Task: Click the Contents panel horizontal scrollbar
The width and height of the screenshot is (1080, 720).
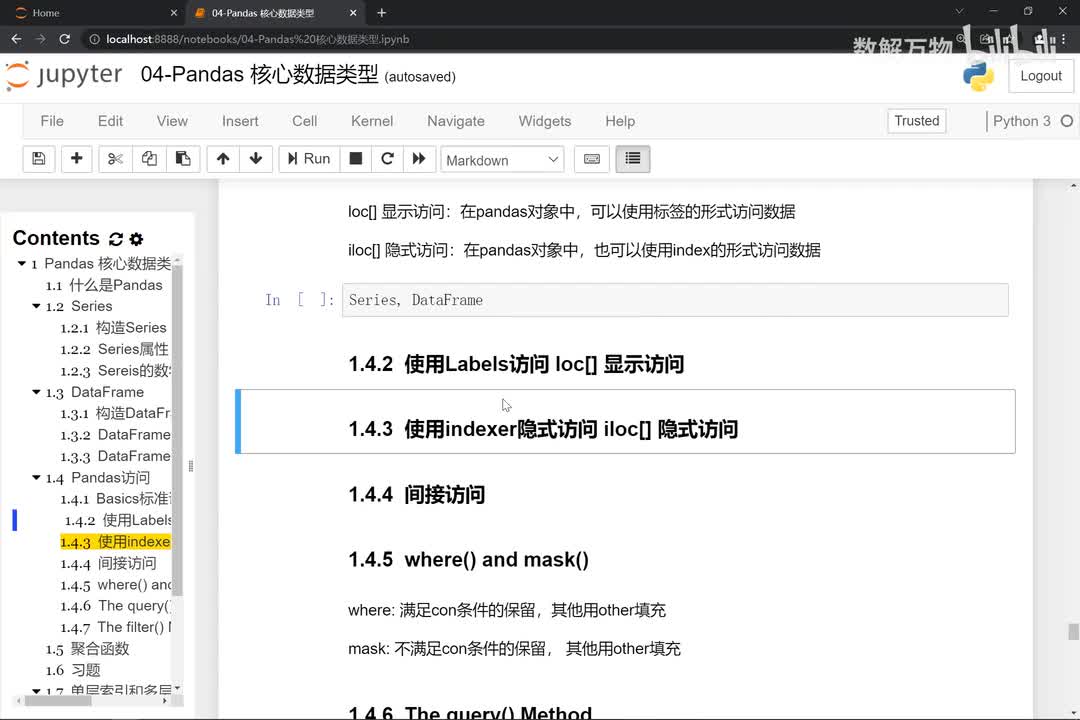Action: click(x=59, y=701)
